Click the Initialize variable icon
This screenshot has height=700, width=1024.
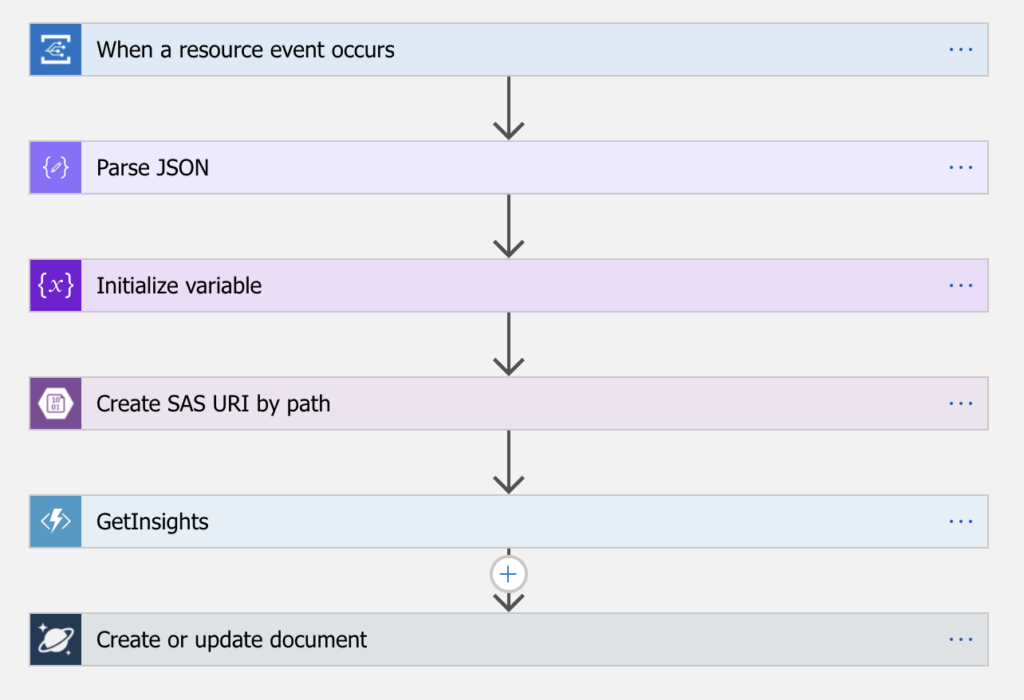point(56,285)
